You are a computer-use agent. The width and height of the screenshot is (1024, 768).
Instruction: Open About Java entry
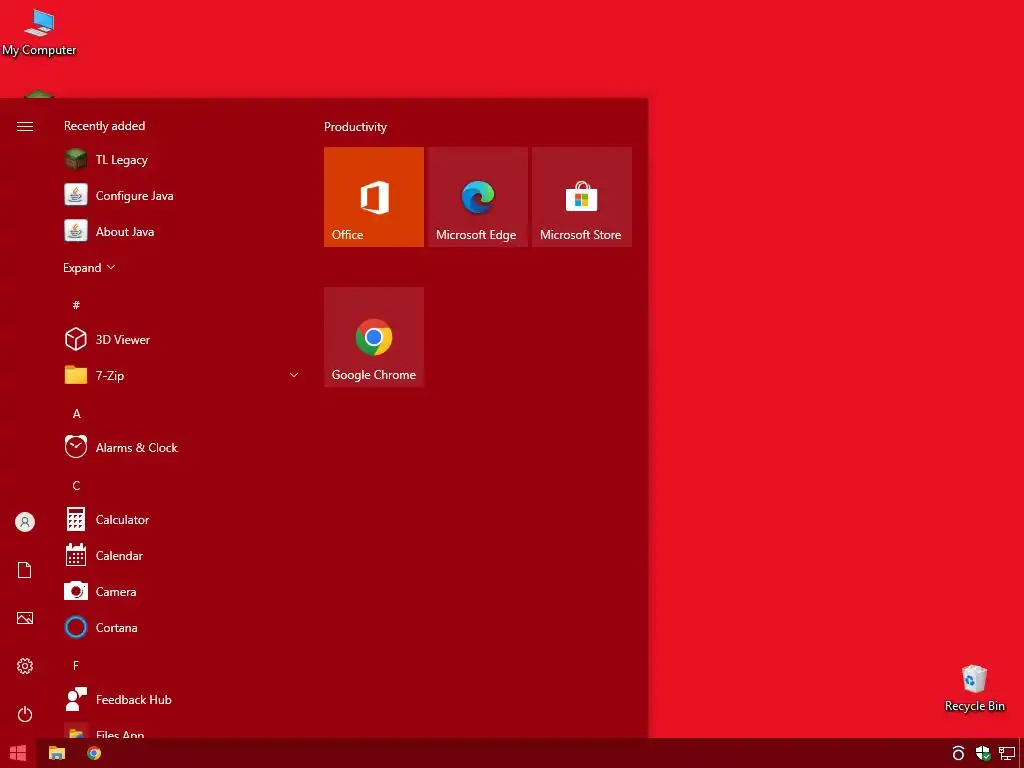pyautogui.click(x=181, y=231)
